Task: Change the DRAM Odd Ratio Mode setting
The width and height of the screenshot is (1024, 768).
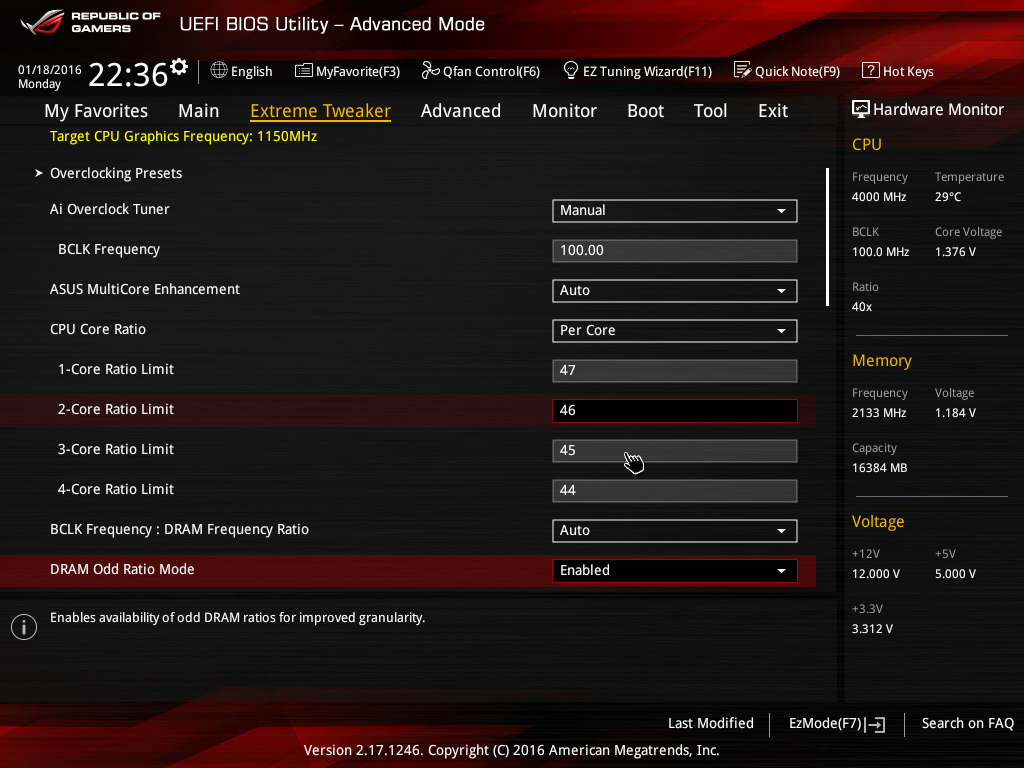Action: point(674,571)
